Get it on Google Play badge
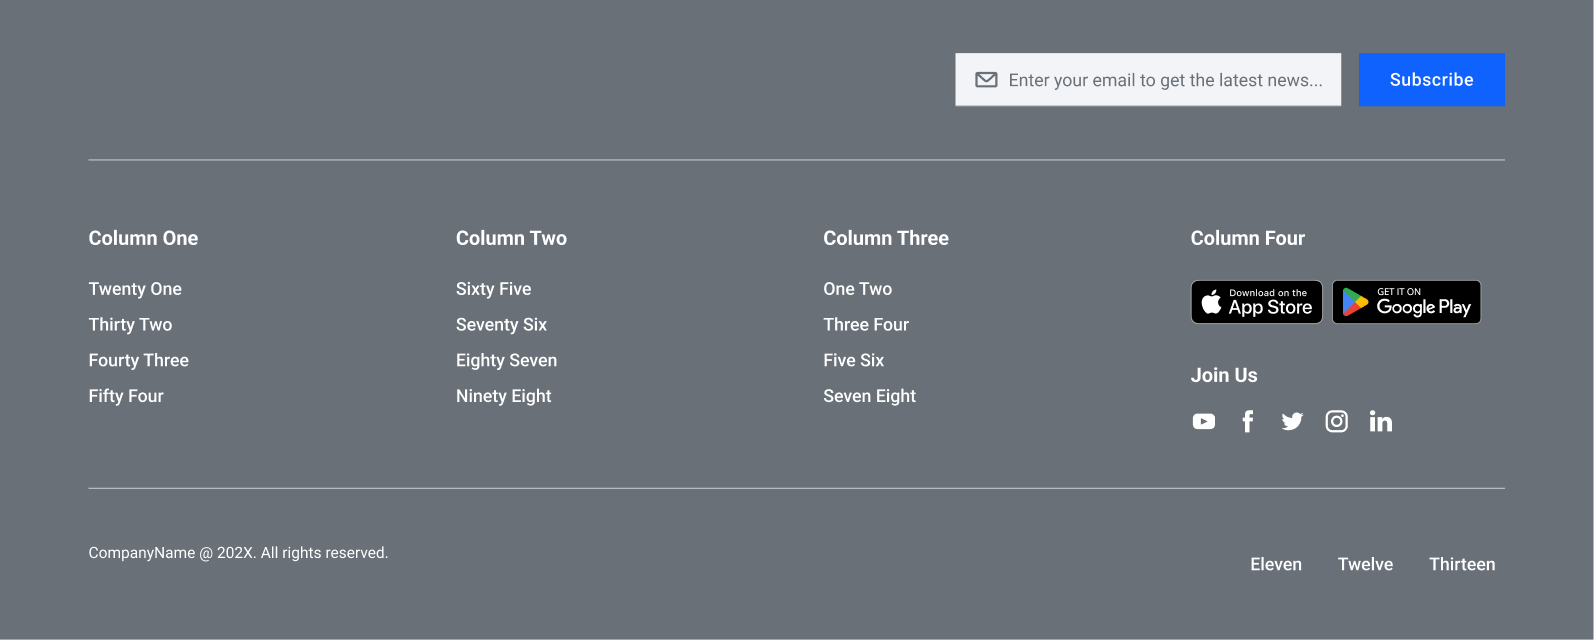Image resolution: width=1594 pixels, height=640 pixels. click(1406, 302)
